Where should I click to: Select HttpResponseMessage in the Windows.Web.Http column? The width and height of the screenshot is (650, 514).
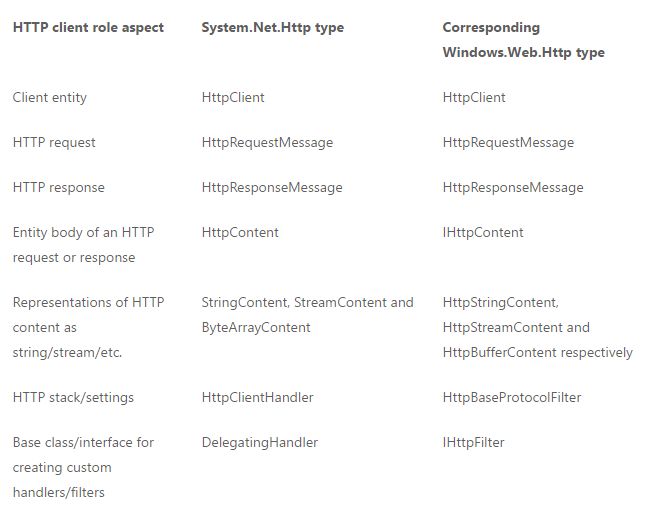(513, 187)
